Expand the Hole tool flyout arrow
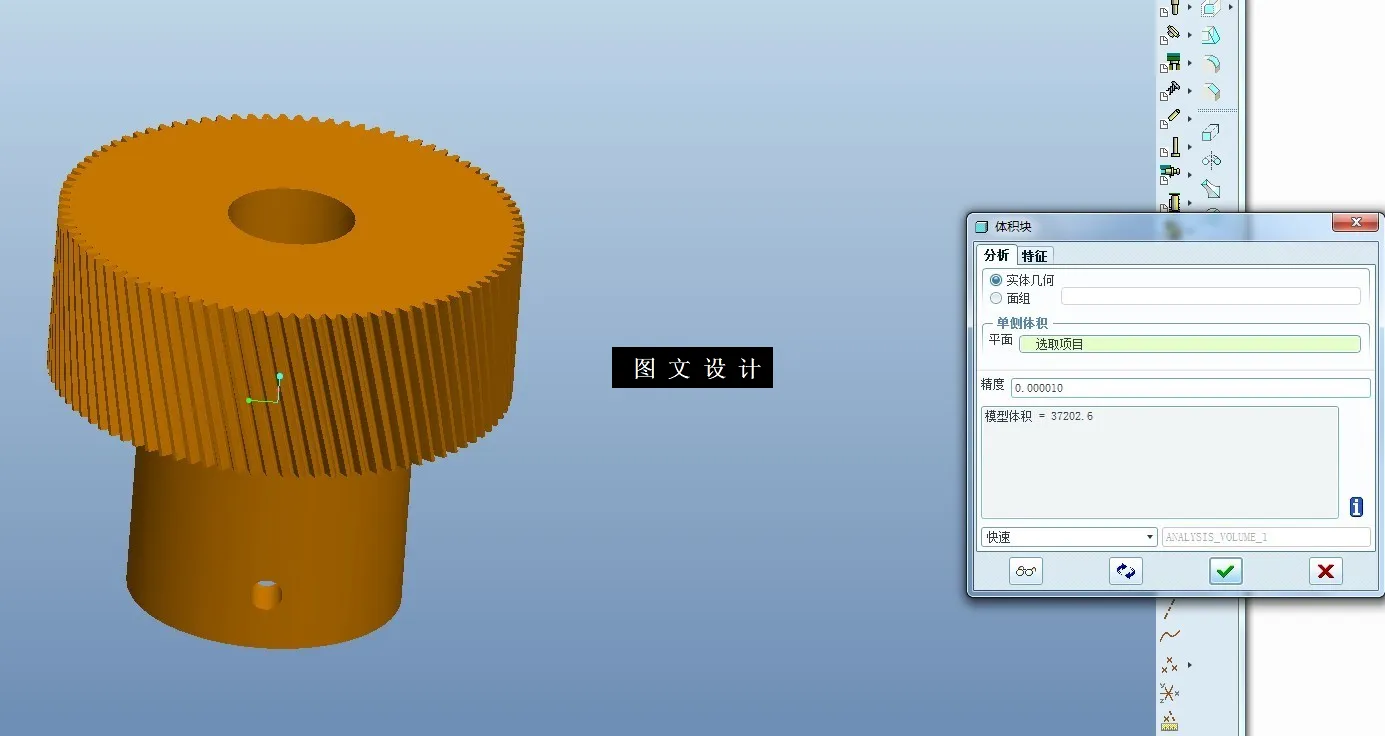Image resolution: width=1385 pixels, height=736 pixels. tap(1189, 9)
